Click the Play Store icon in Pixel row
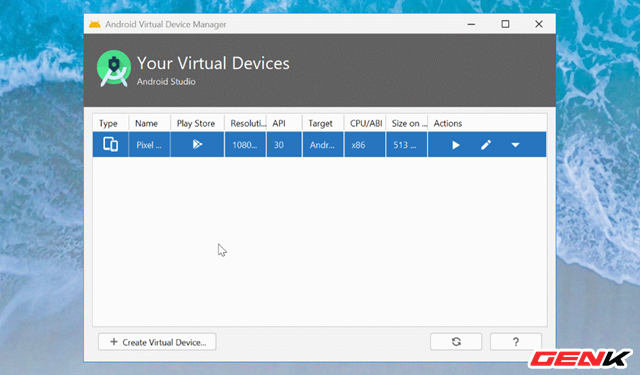Image resolution: width=640 pixels, height=375 pixels. (x=197, y=144)
